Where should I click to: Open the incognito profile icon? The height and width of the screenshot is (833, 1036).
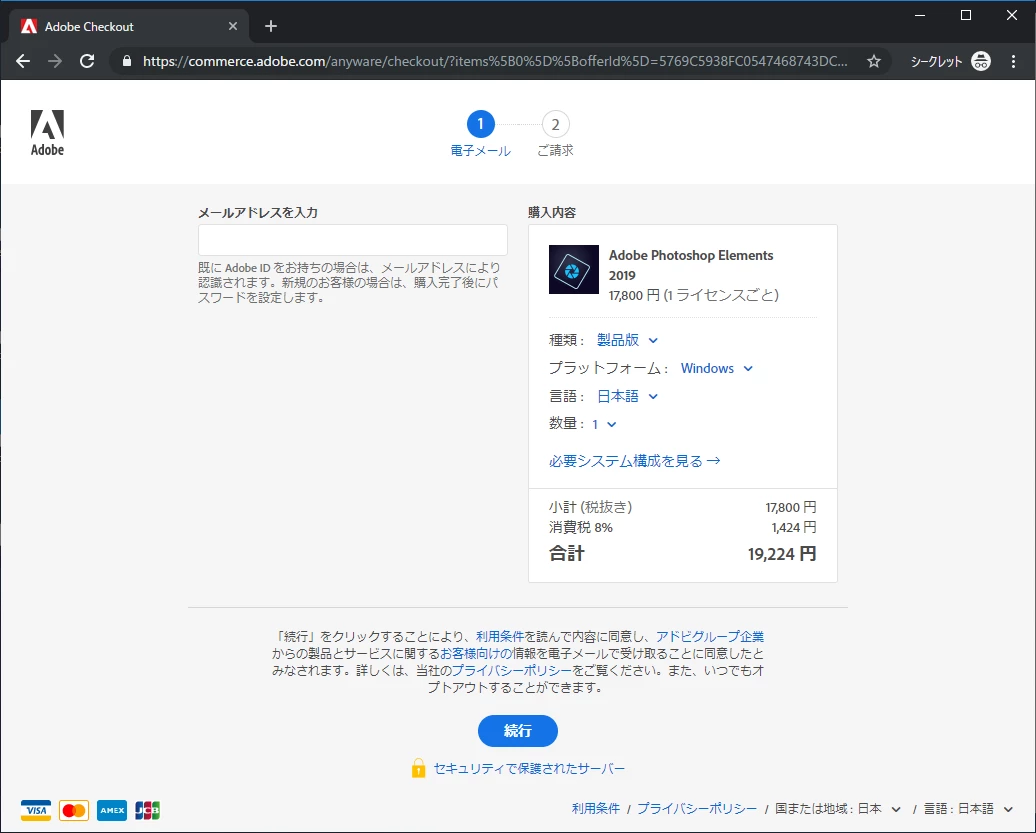[x=980, y=61]
